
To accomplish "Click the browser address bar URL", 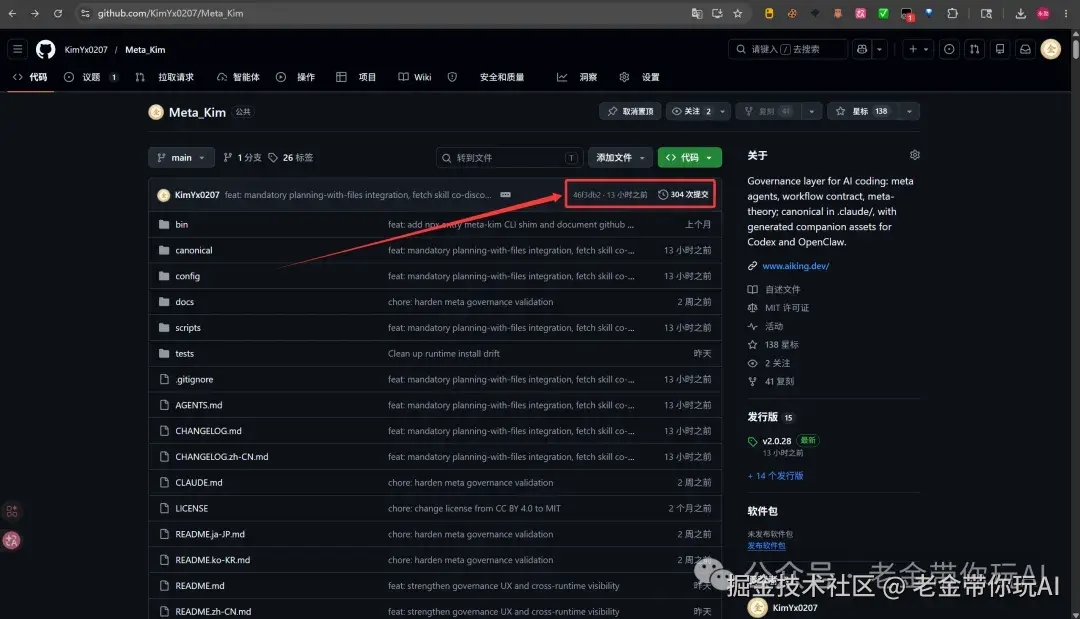I will point(170,13).
